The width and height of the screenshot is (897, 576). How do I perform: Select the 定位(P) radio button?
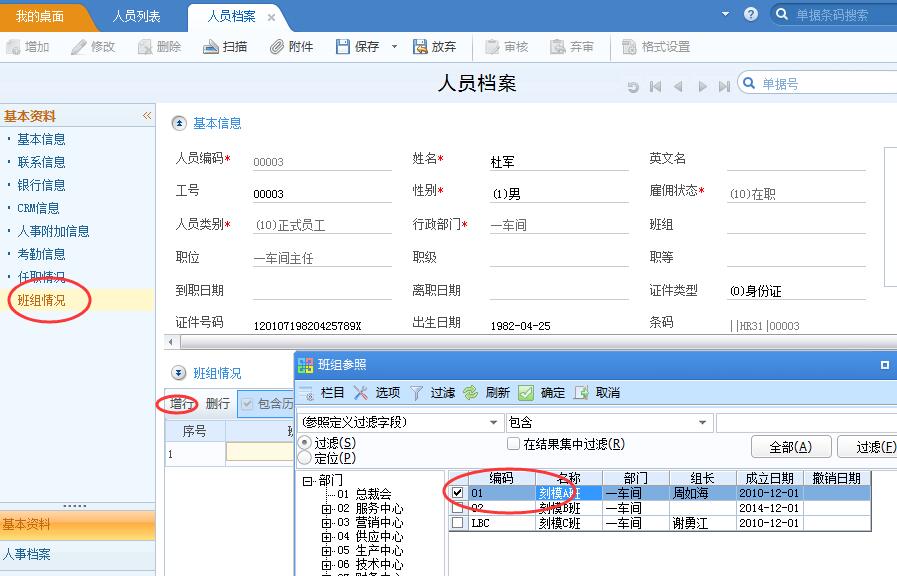305,458
